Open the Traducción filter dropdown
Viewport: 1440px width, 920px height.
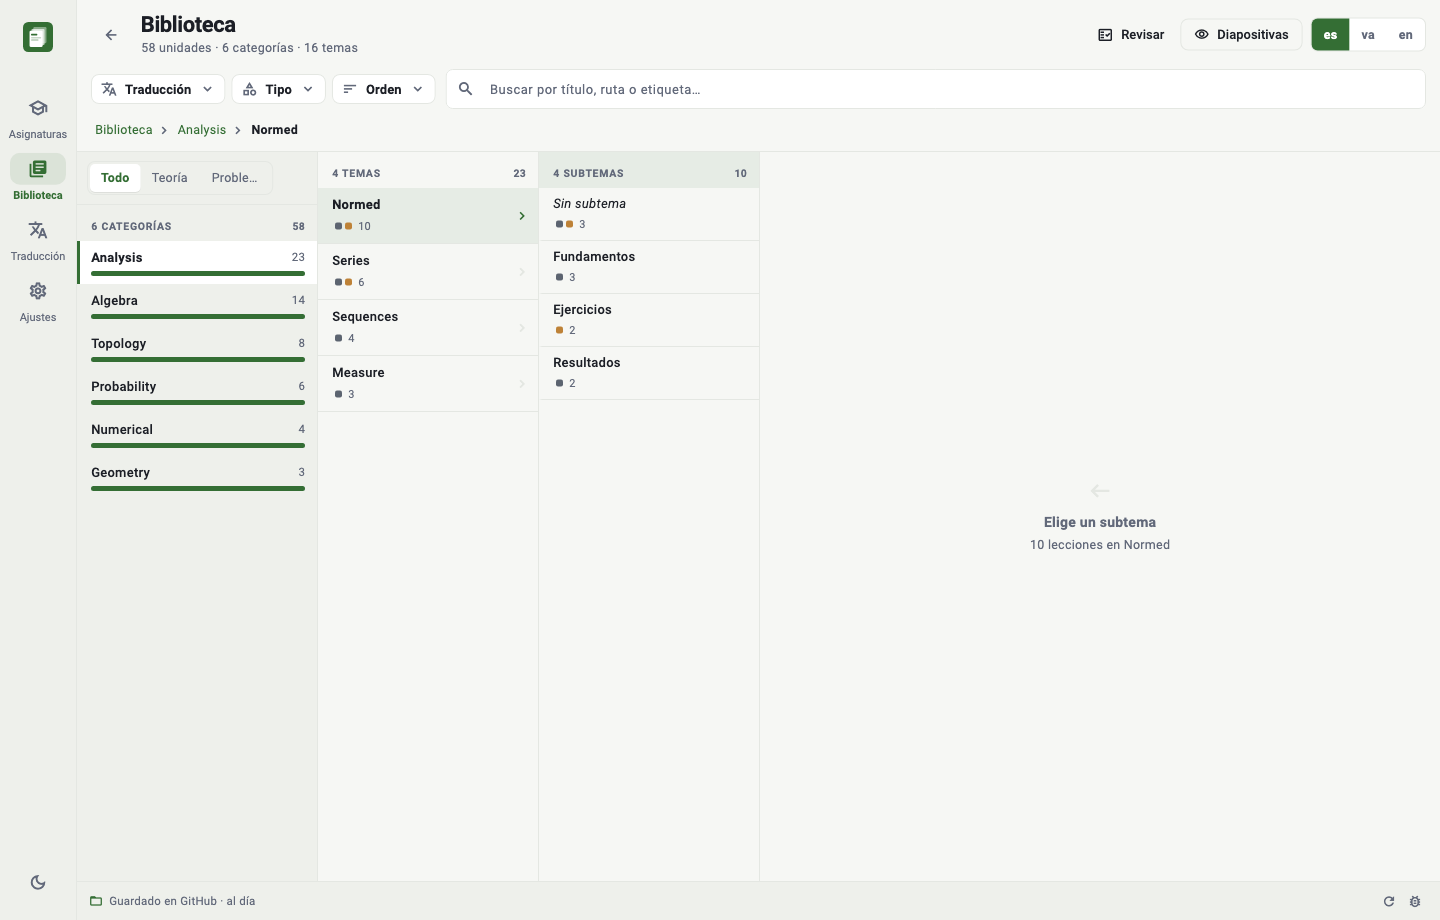[x=158, y=89]
